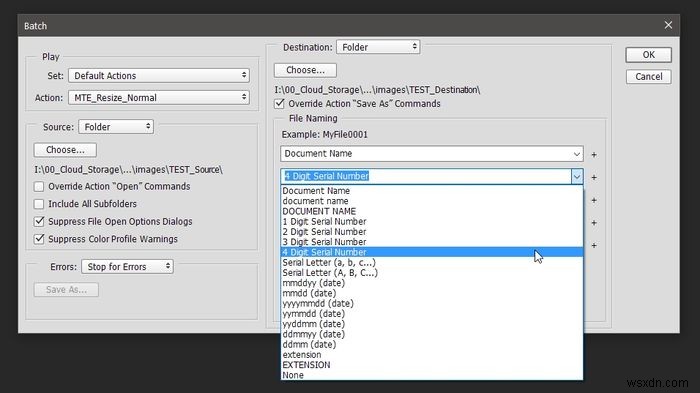Screen dimensions: 700x393
Task: Select yyyymmdd (date) option
Action: [432, 304]
